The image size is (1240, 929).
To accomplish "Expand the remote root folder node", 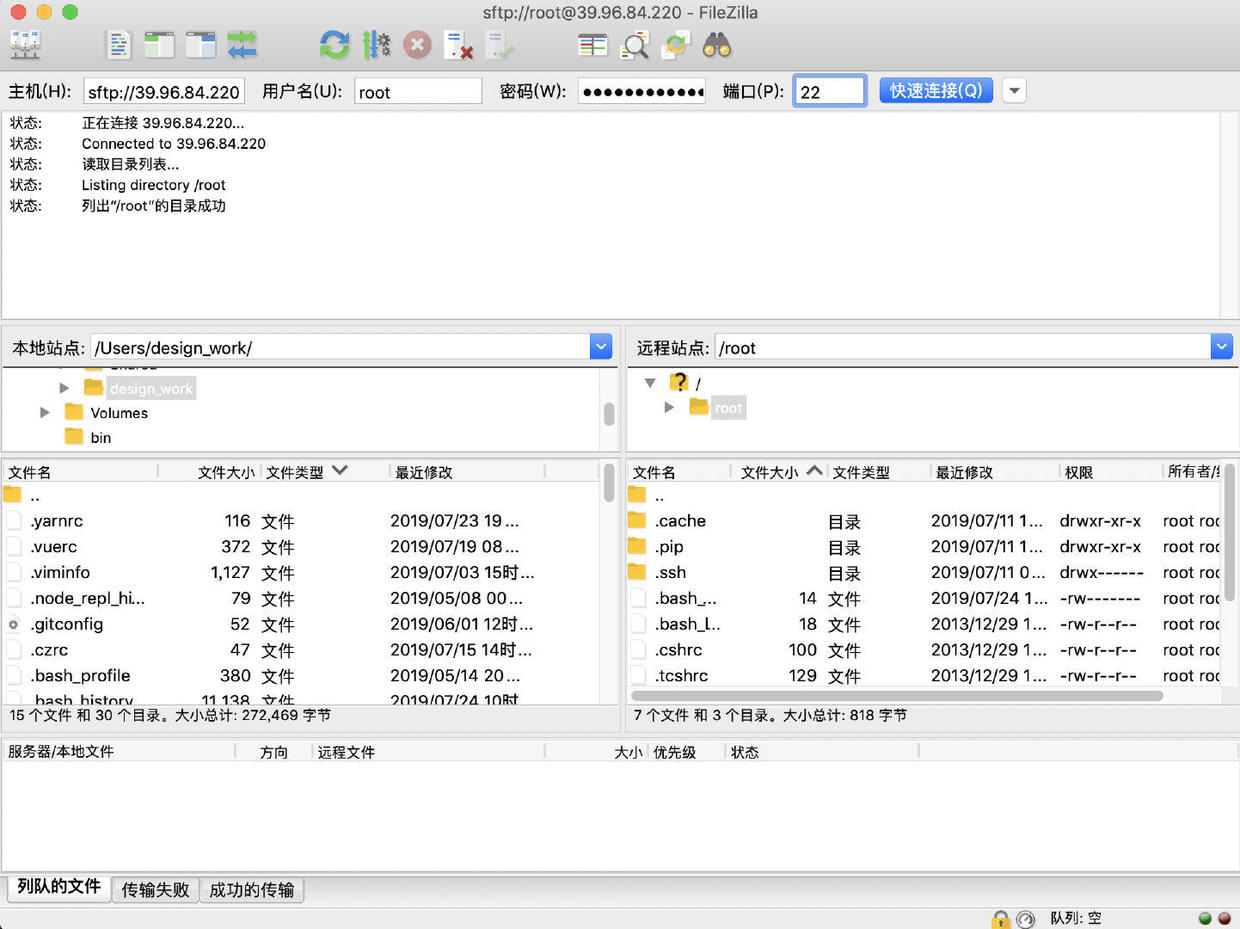I will pos(670,407).
